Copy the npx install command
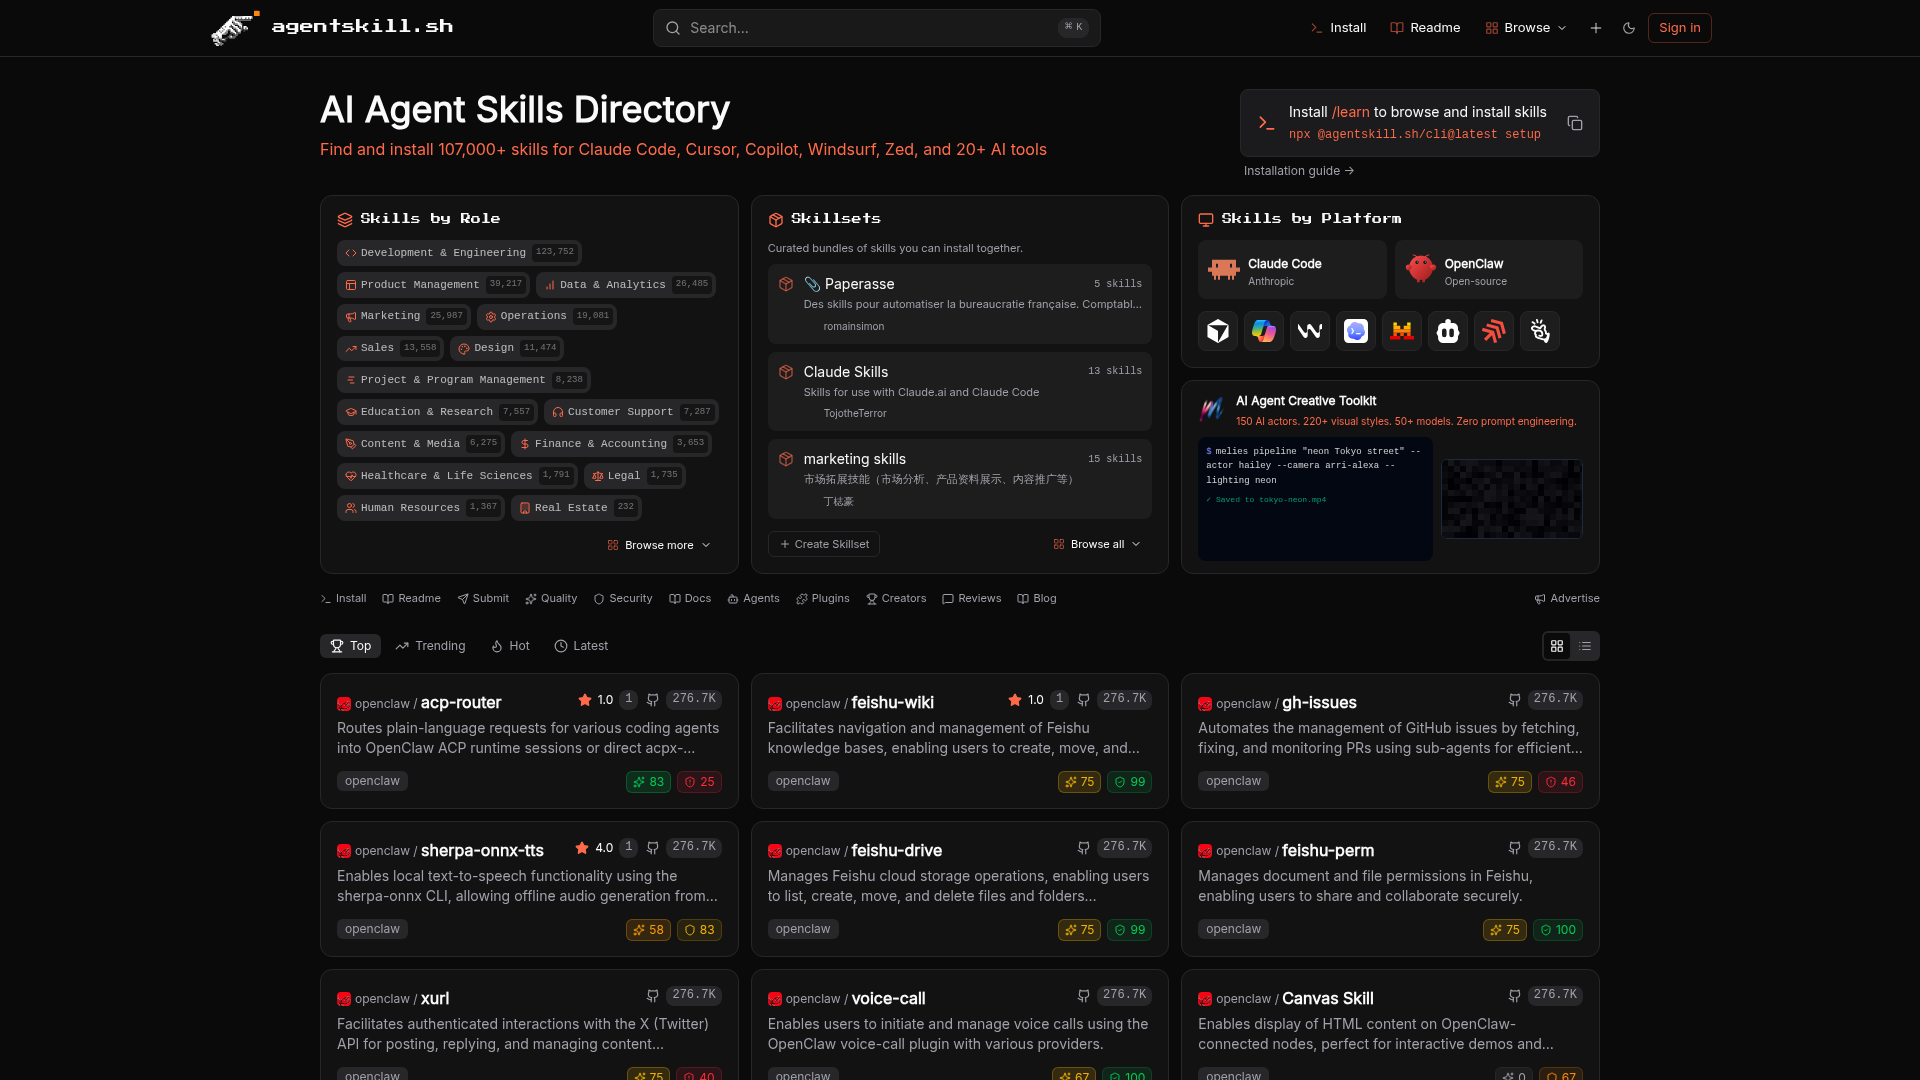 coord(1575,123)
